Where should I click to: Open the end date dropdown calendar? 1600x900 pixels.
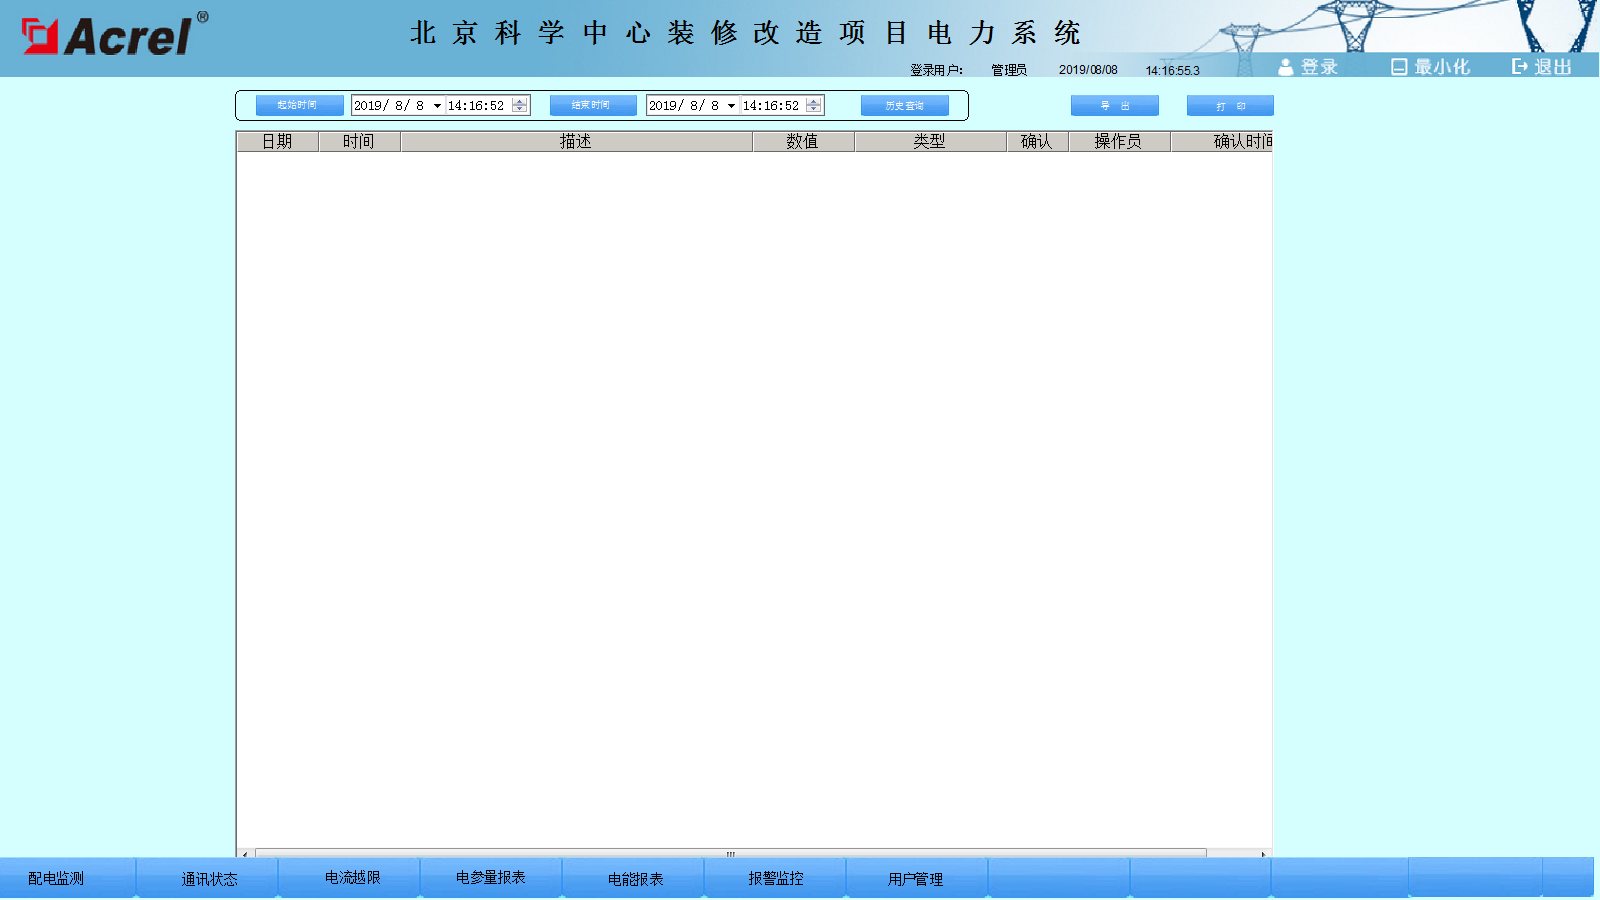tap(732, 106)
